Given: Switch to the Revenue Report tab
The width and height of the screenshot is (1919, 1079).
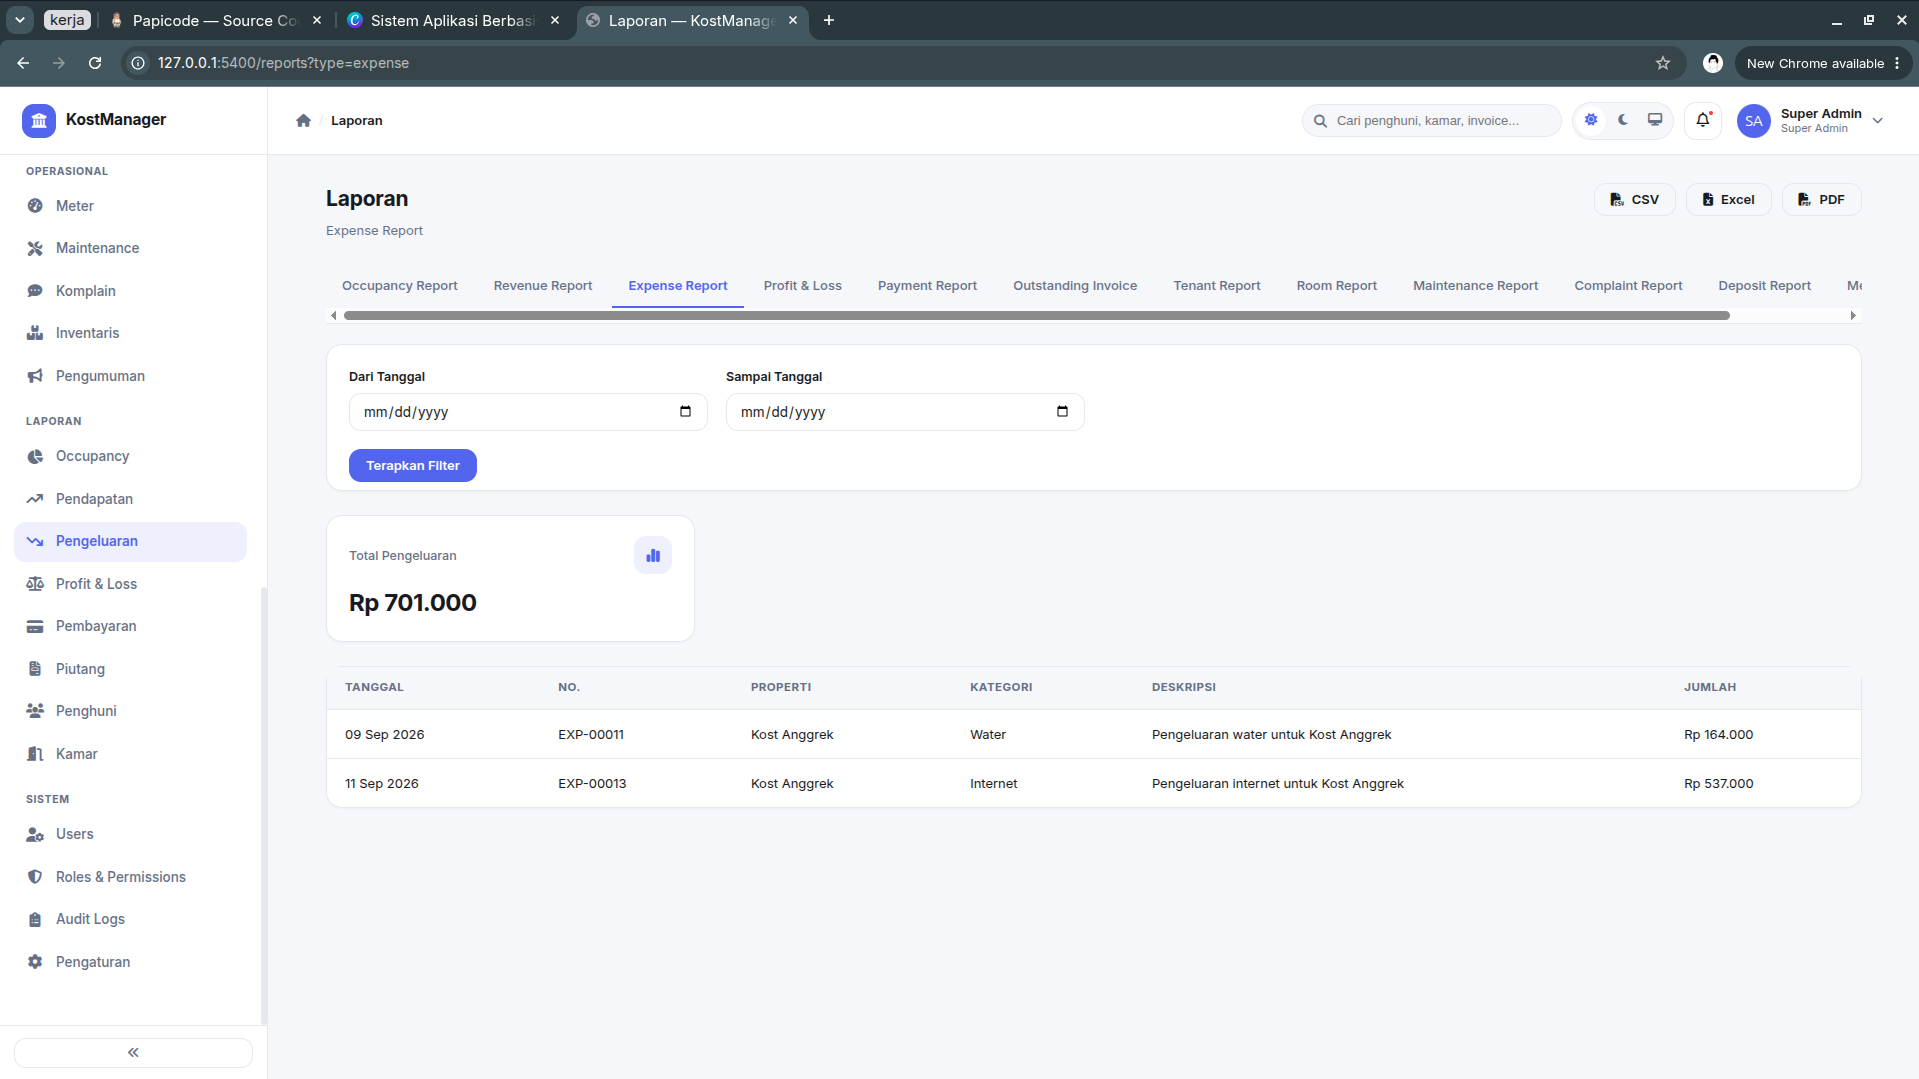Looking at the screenshot, I should (543, 286).
